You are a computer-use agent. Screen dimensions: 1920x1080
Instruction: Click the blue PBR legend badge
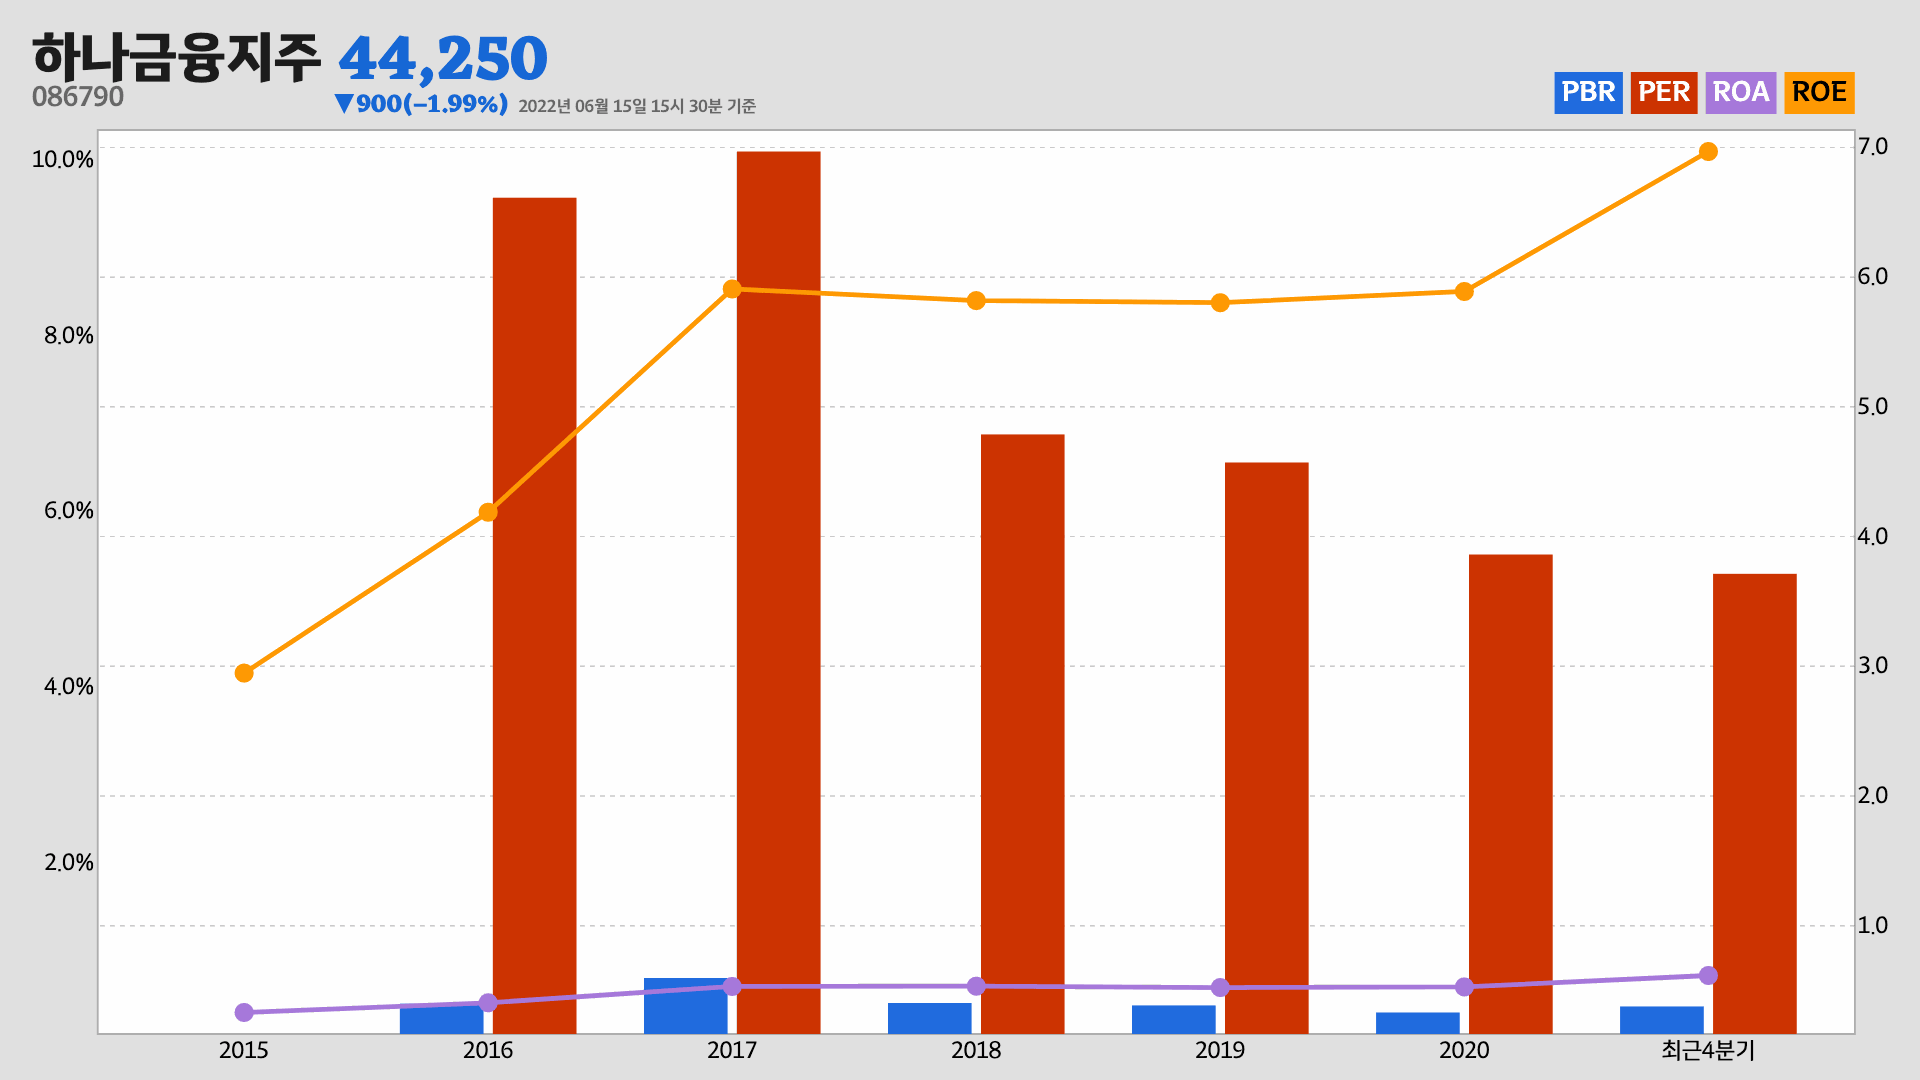pyautogui.click(x=1588, y=93)
